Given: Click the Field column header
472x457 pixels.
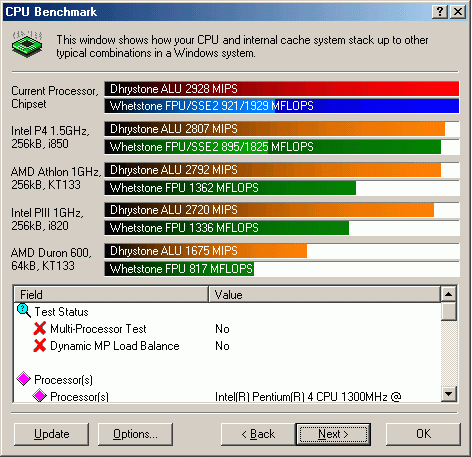Looking at the screenshot, I should pos(111,294).
